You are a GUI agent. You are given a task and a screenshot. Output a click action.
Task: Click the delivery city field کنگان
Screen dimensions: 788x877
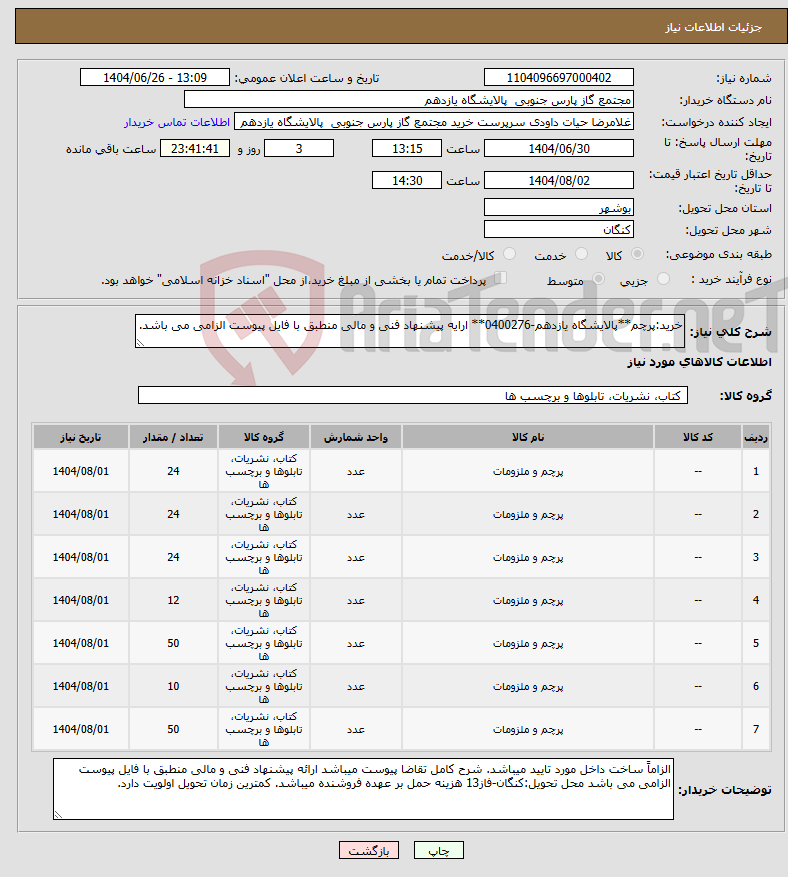pos(559,229)
